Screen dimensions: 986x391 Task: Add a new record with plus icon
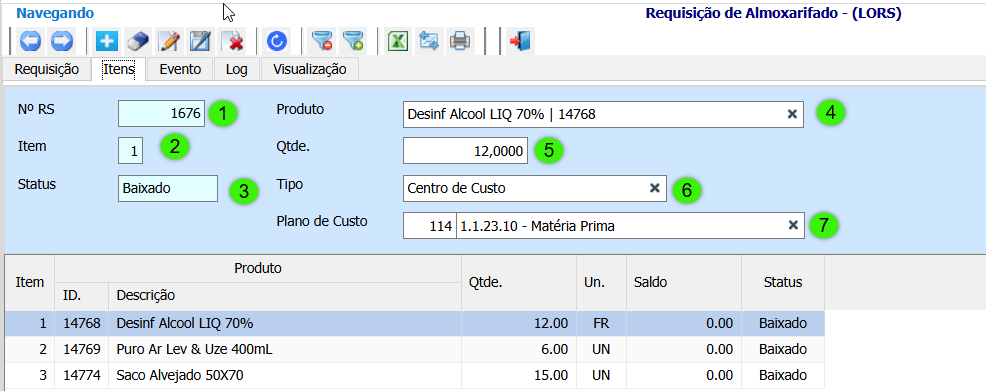point(107,41)
